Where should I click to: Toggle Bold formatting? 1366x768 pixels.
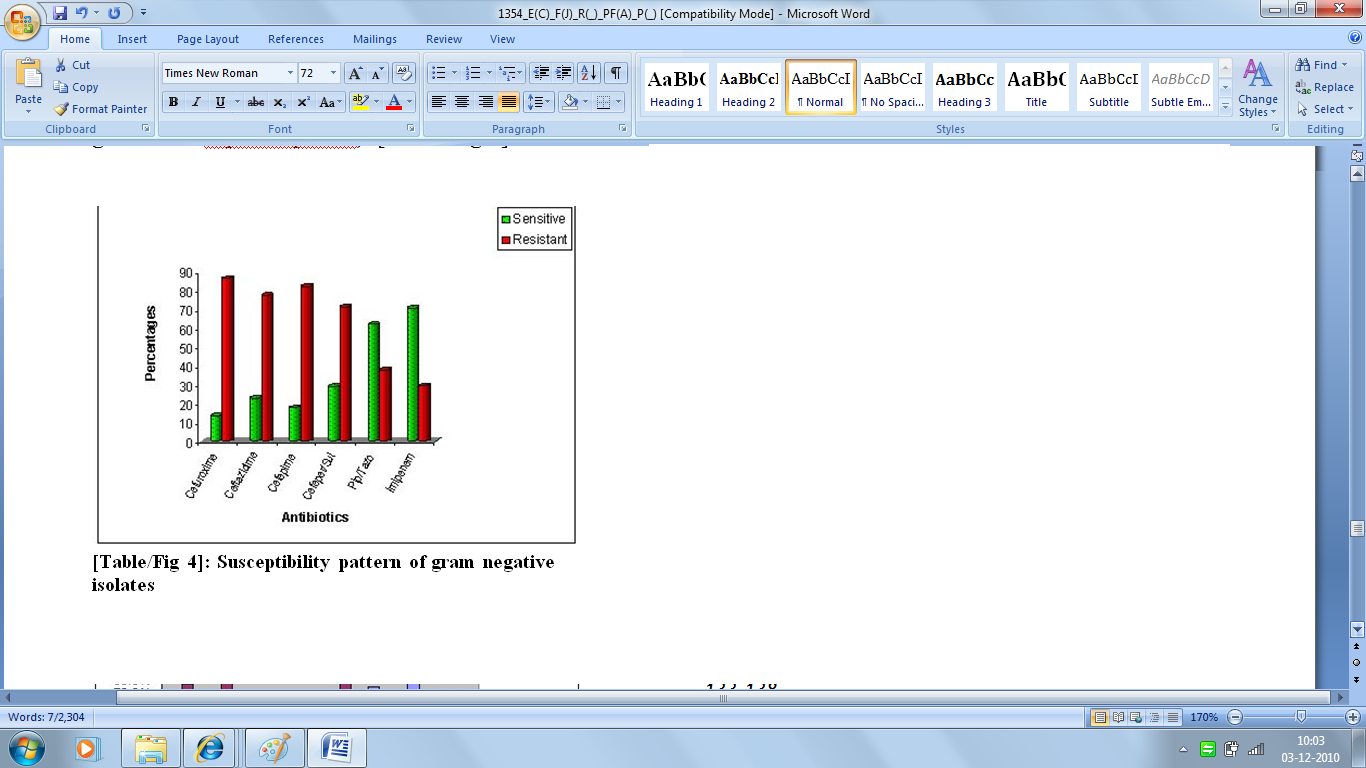(x=173, y=102)
